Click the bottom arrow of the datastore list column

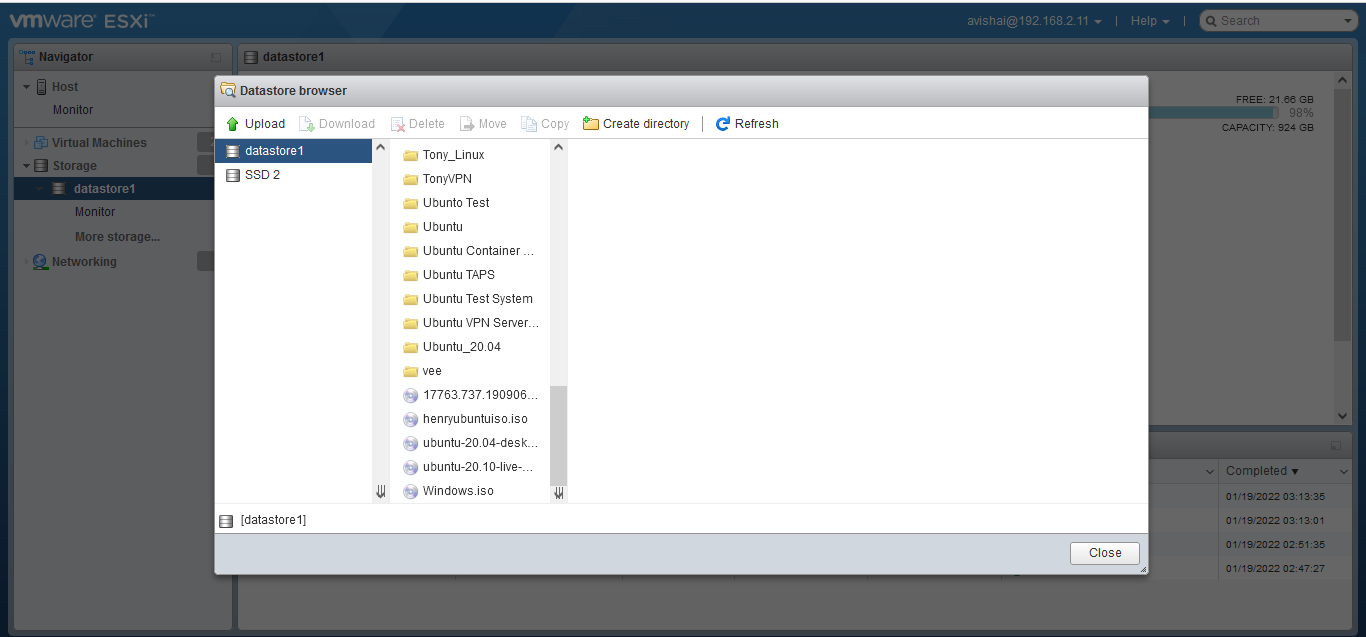[381, 492]
